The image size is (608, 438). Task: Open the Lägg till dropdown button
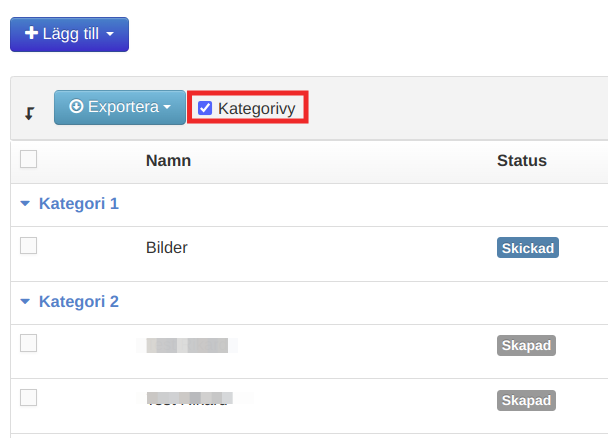point(69,34)
